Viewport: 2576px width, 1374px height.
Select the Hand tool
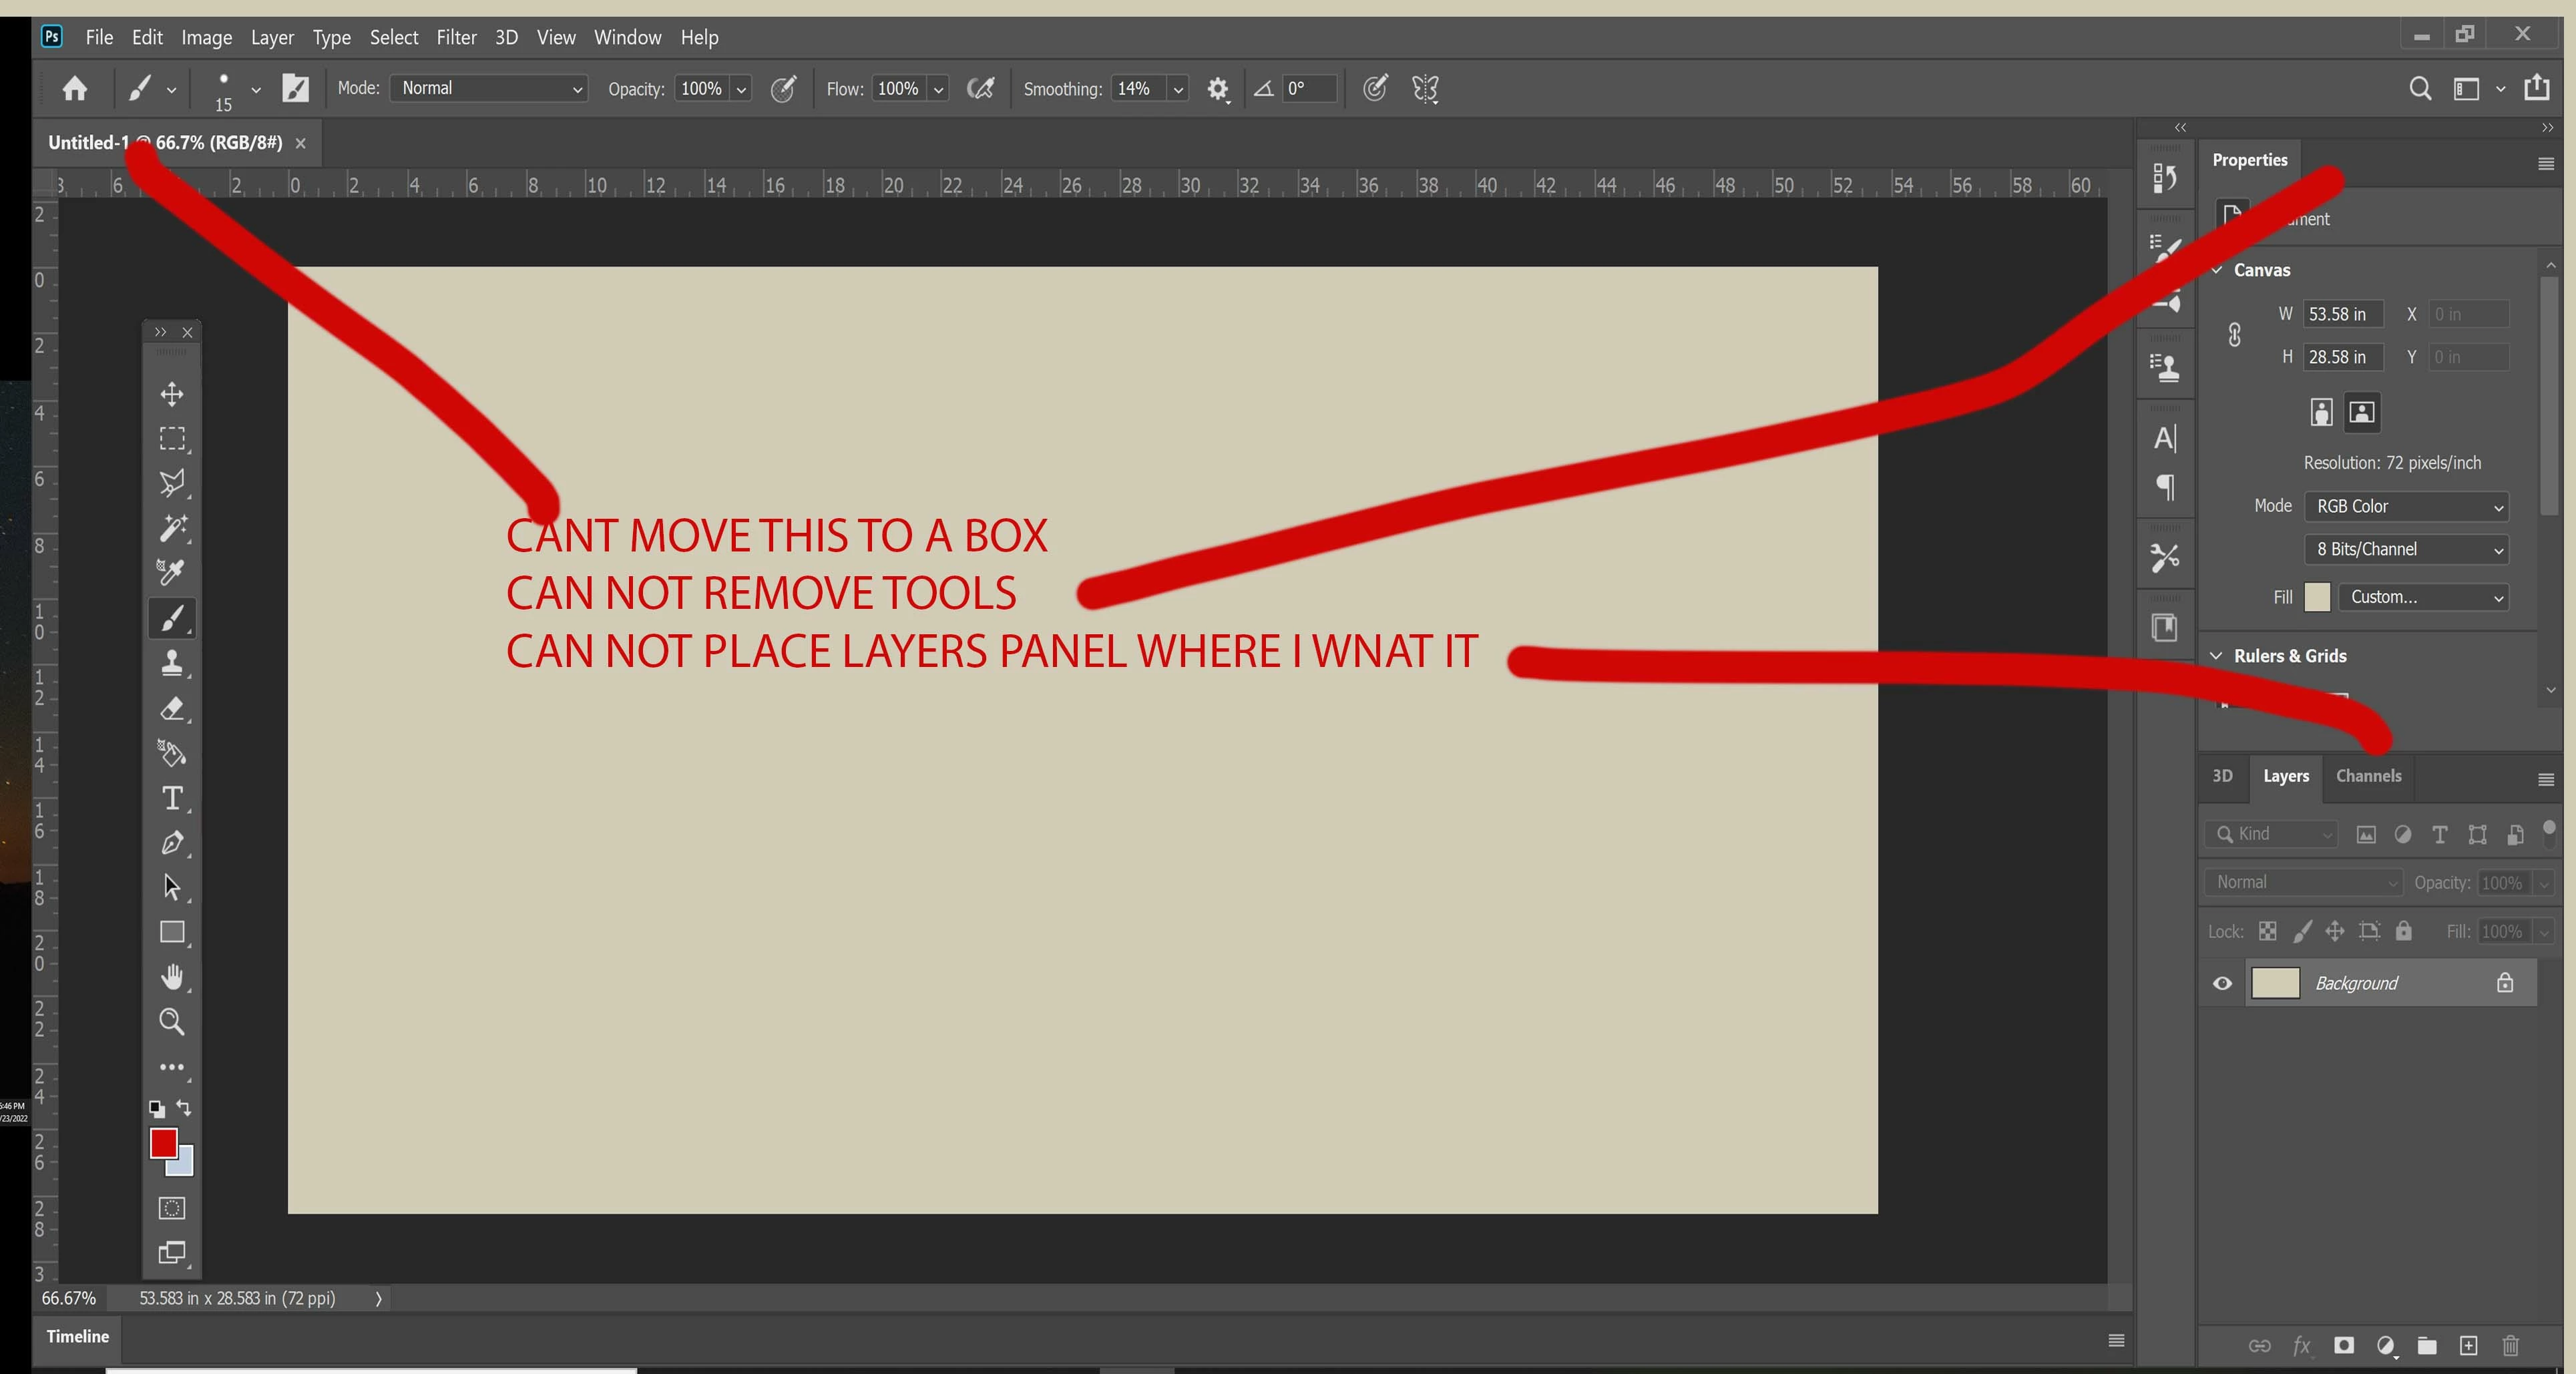coord(172,977)
